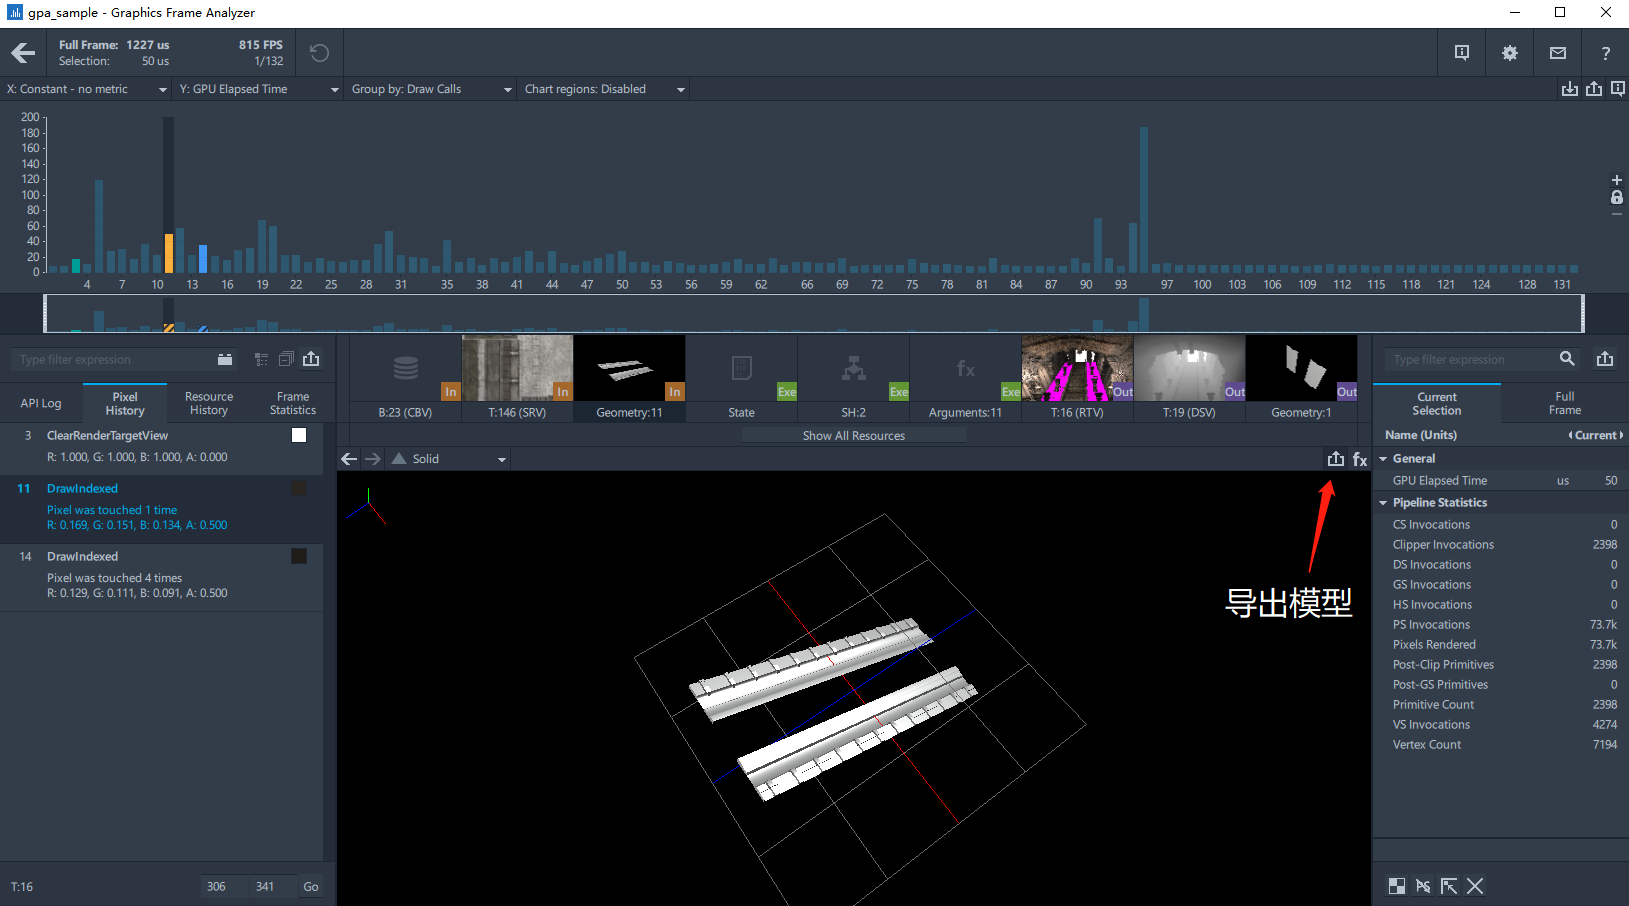Select the Geometry:11 input thumbnail
1629x906 pixels.
(629, 378)
